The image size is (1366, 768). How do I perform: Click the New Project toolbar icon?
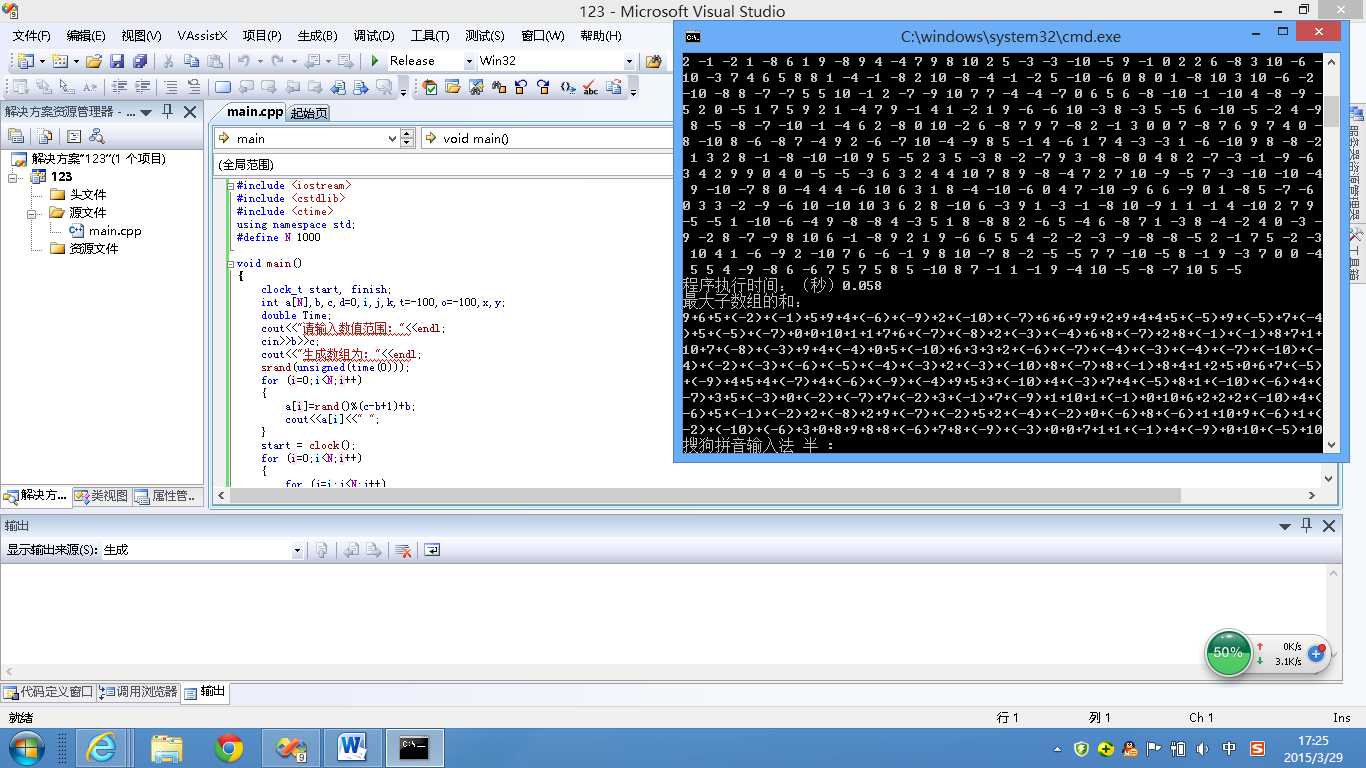point(24,61)
